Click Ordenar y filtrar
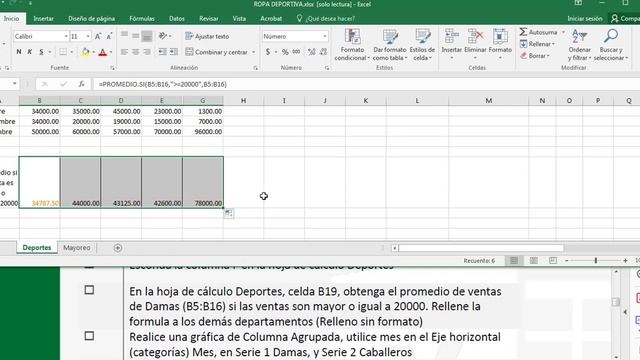Image resolution: width=640 pixels, height=360 pixels. pos(579,45)
